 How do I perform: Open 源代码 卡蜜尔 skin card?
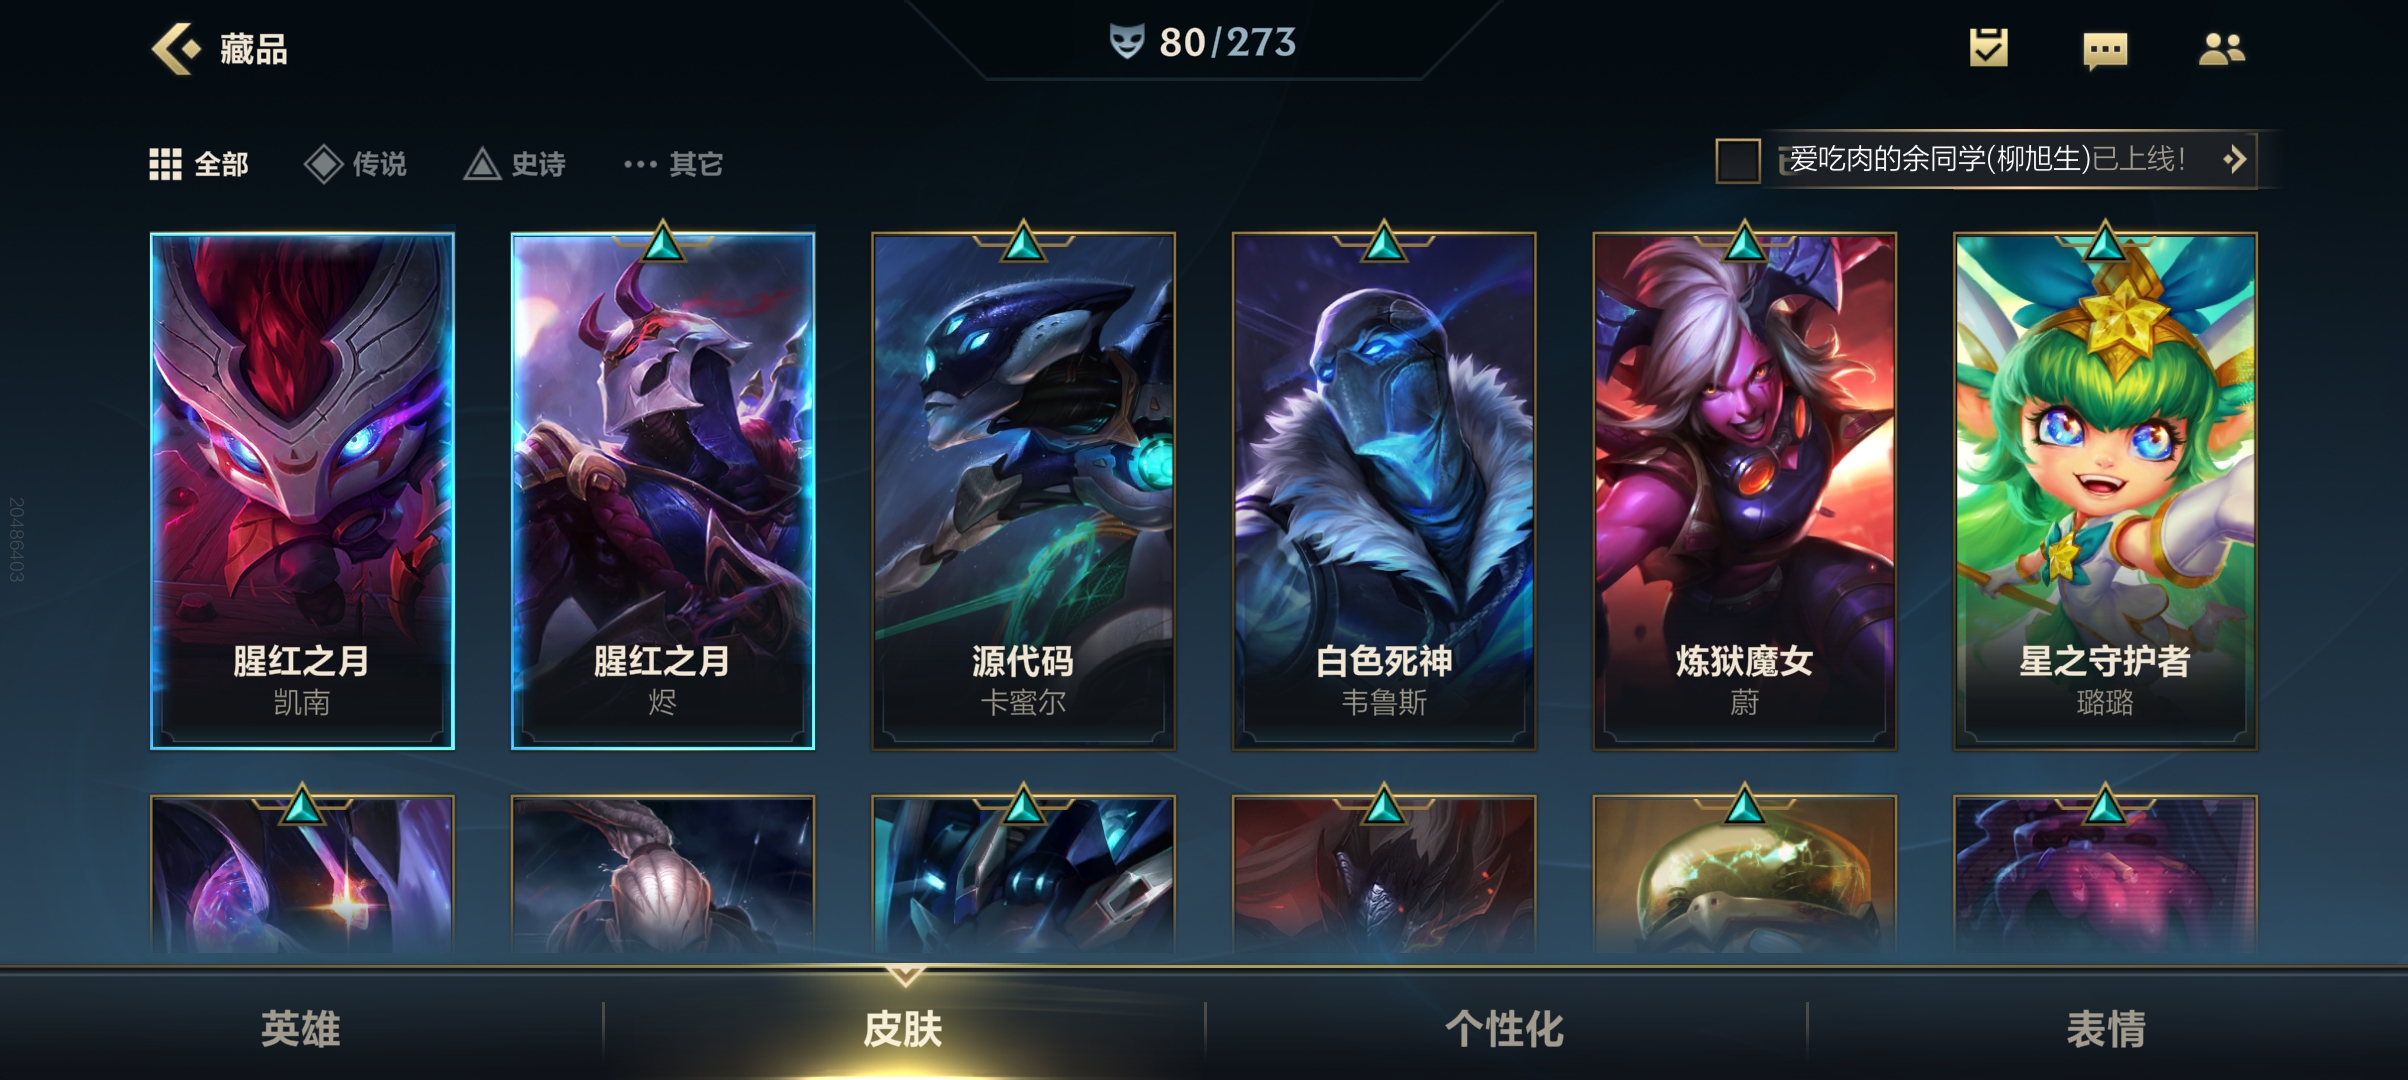[1023, 491]
